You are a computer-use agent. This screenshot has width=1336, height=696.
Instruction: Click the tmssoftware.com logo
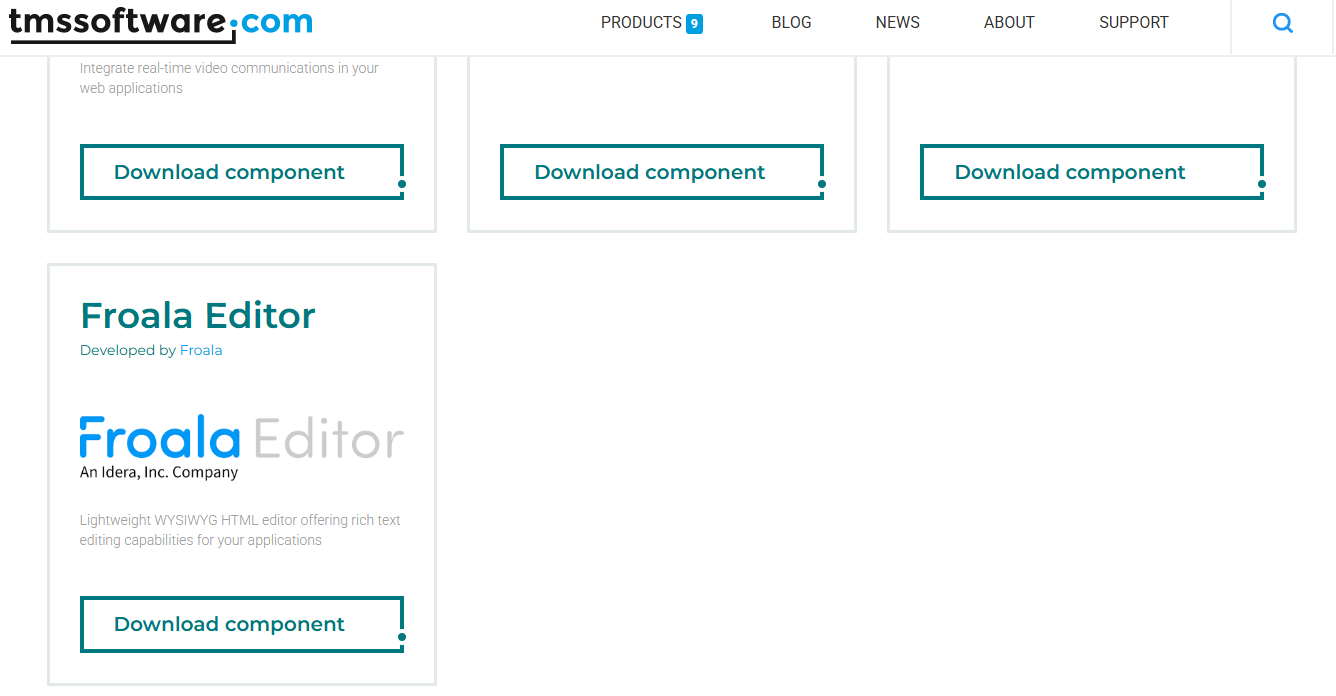click(160, 22)
